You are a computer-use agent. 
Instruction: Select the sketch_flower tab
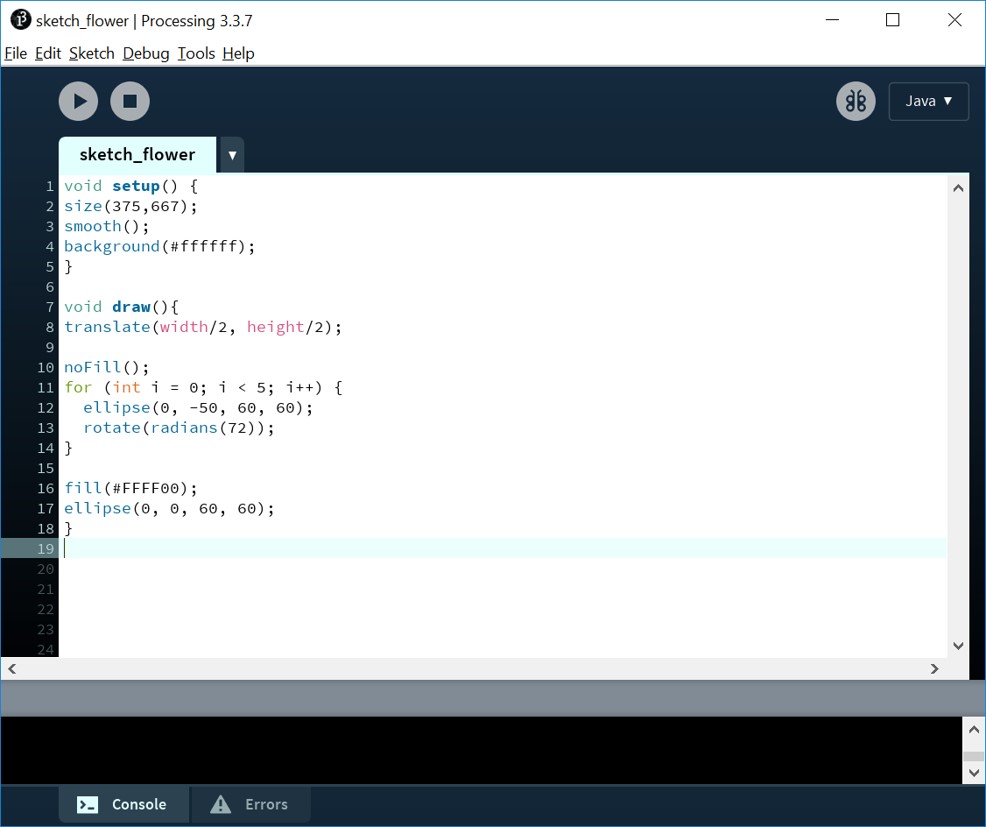[137, 155]
